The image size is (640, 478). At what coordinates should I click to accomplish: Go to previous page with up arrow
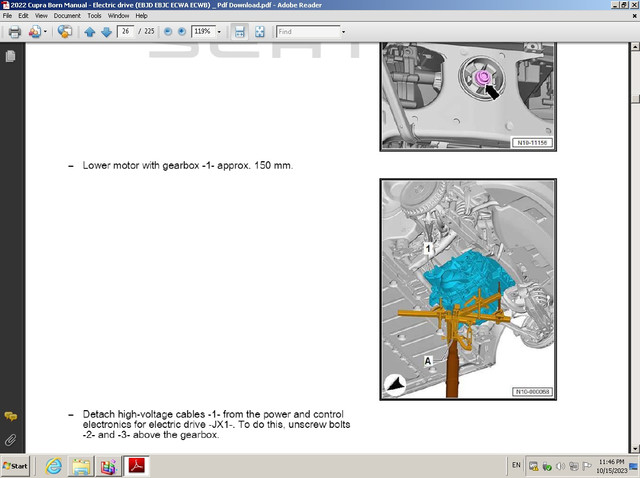coord(90,32)
